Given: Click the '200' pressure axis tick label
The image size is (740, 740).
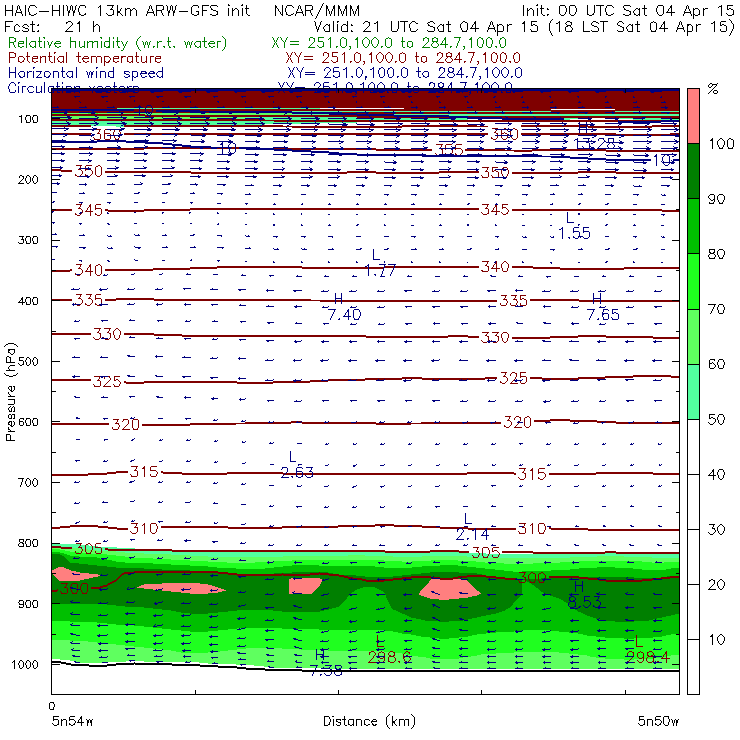Looking at the screenshot, I should pyautogui.click(x=28, y=180).
